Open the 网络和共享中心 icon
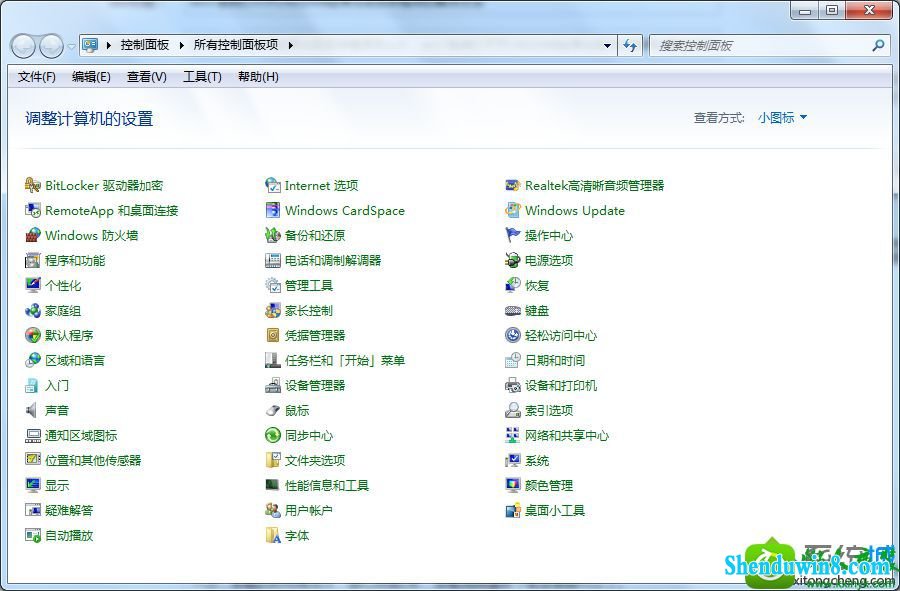 pos(513,436)
